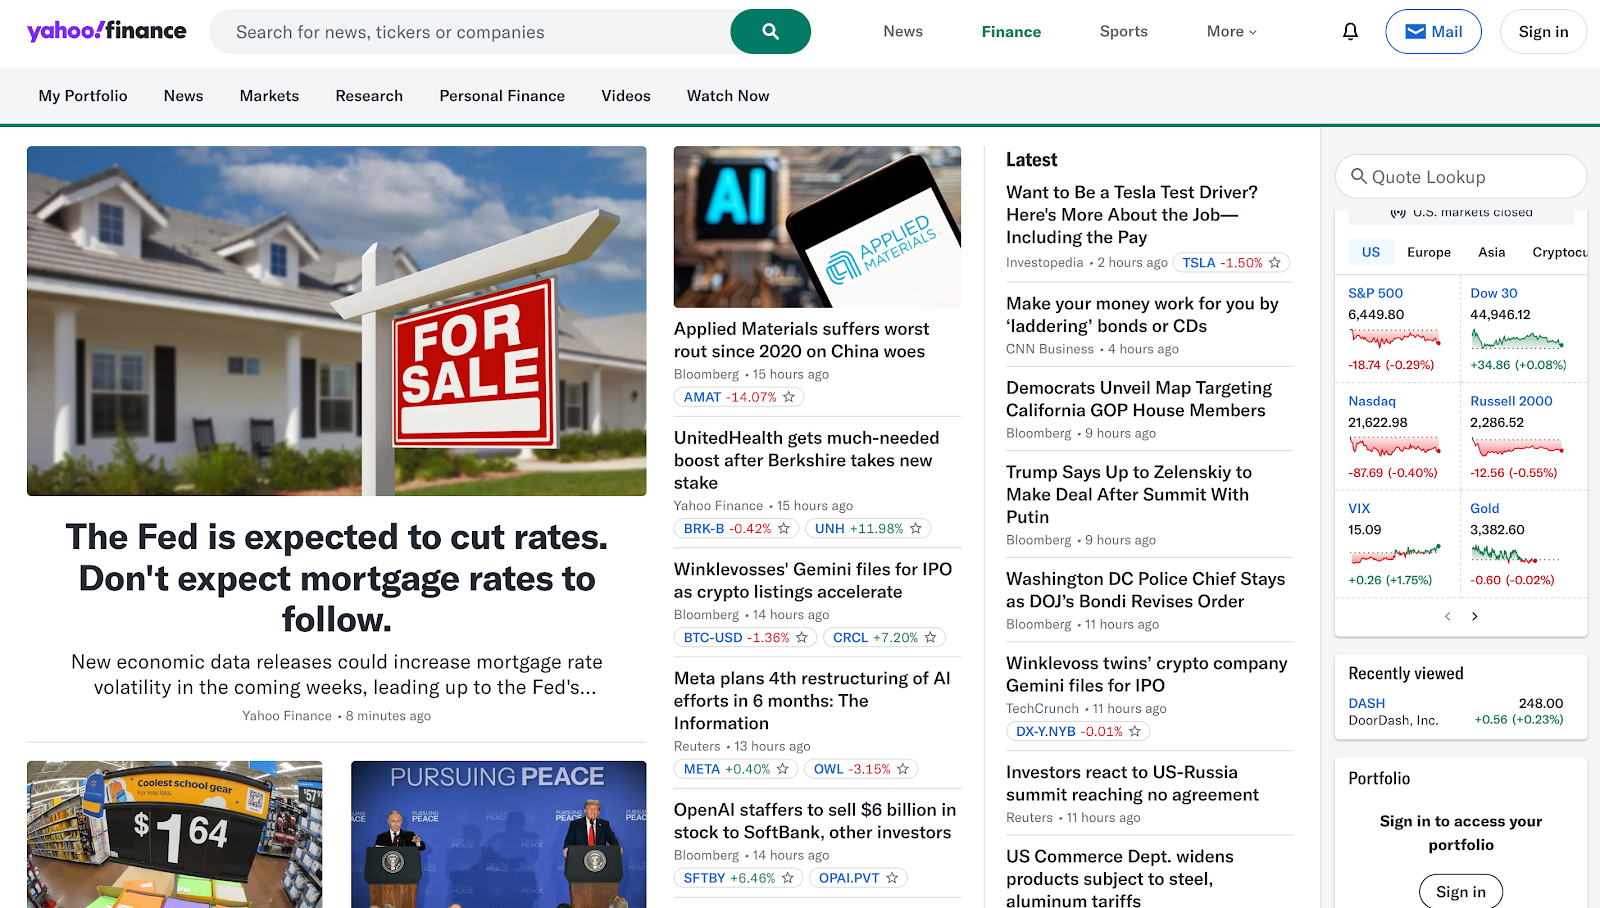
Task: Show previous markets with left chevron
Action: 1447,616
